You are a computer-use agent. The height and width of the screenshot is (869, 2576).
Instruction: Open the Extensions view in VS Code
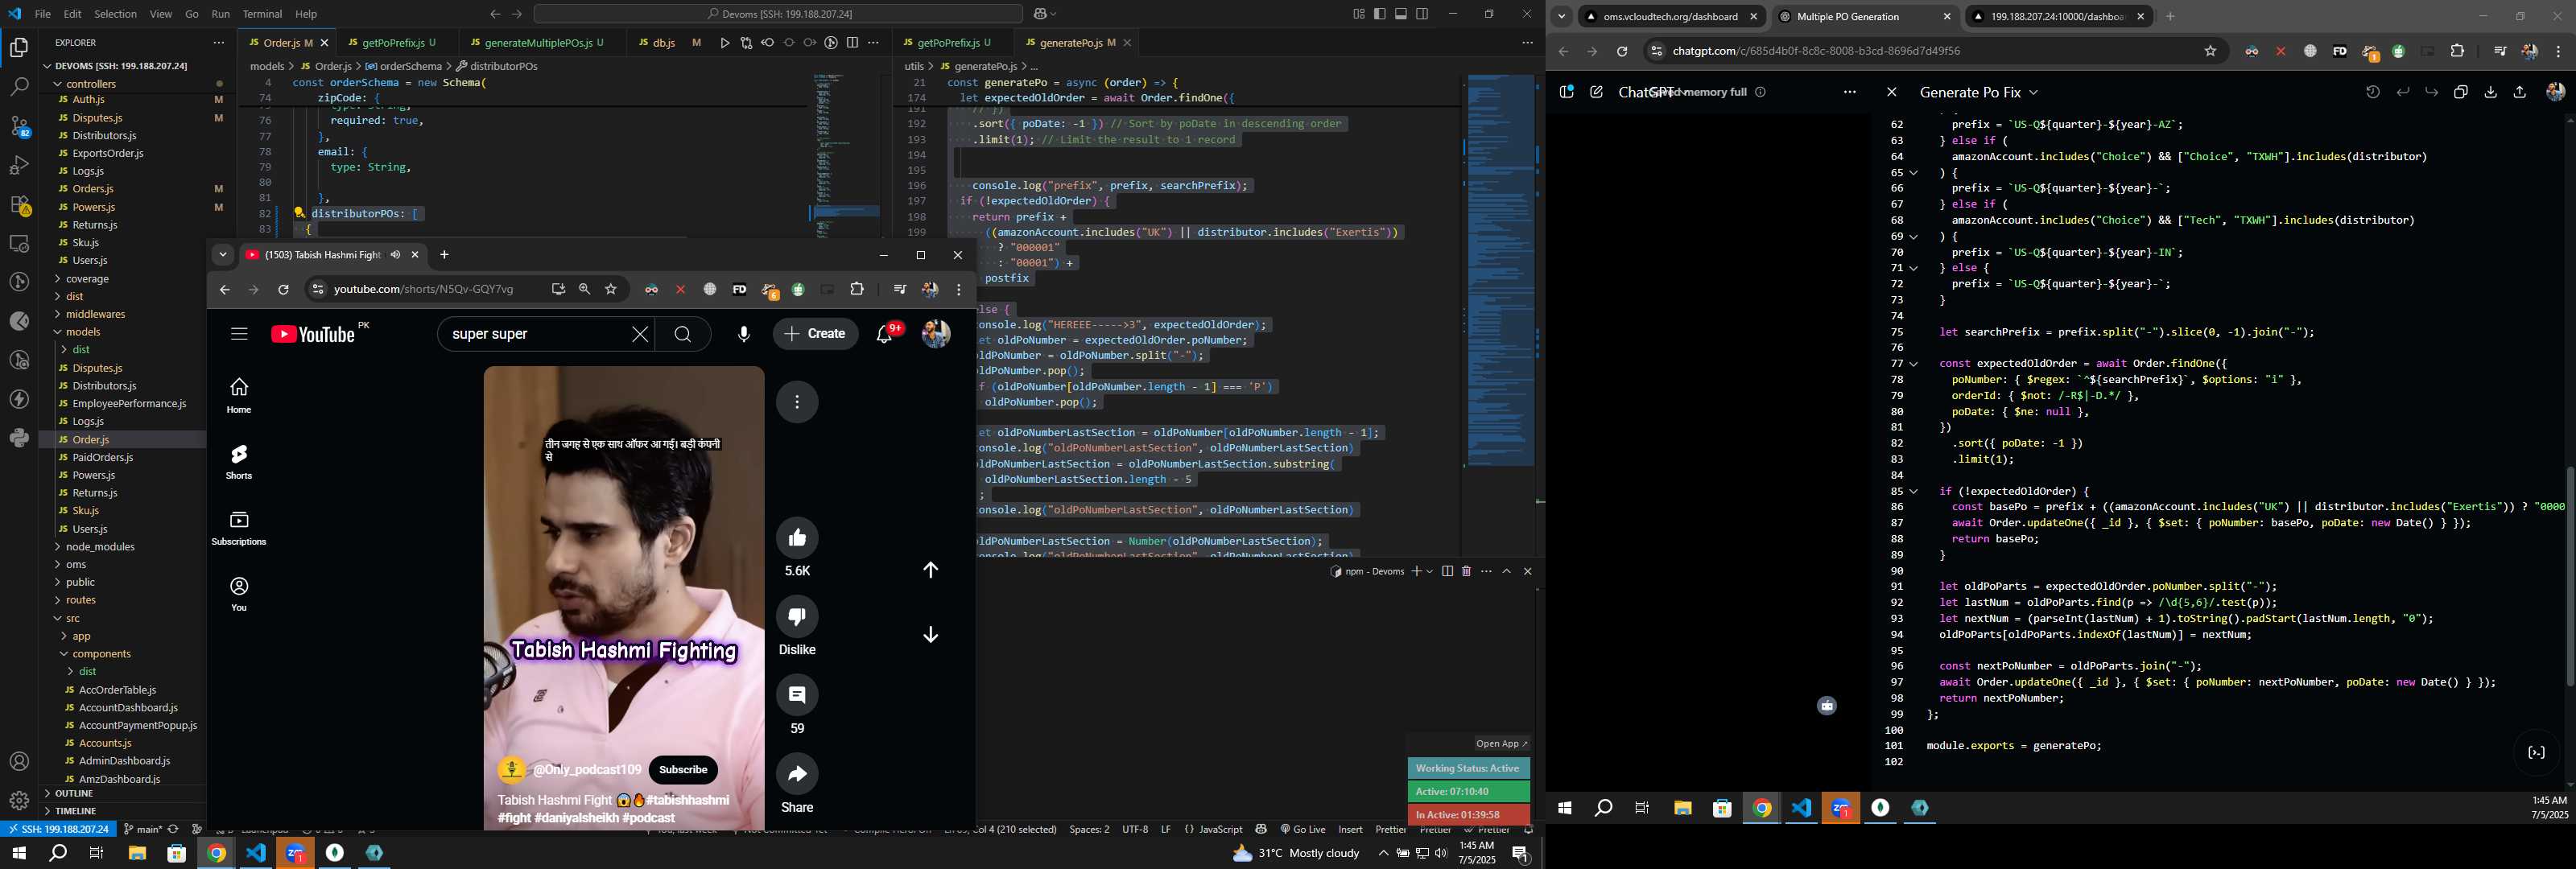click(x=20, y=205)
